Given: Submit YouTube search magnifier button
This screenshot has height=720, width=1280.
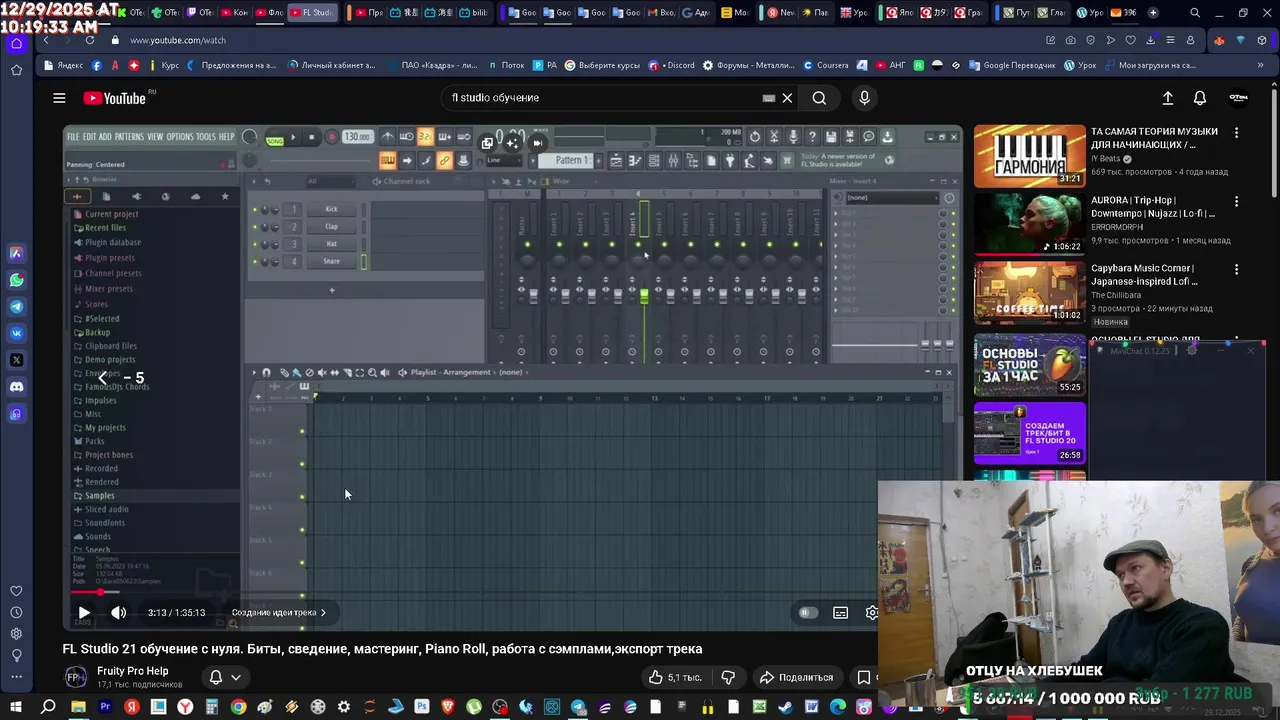Looking at the screenshot, I should (x=819, y=98).
